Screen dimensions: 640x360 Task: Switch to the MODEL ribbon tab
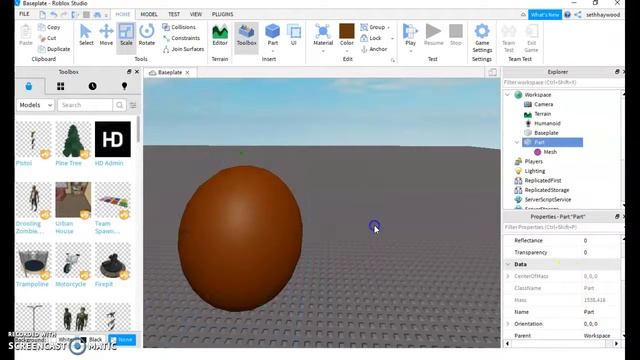[x=149, y=14]
